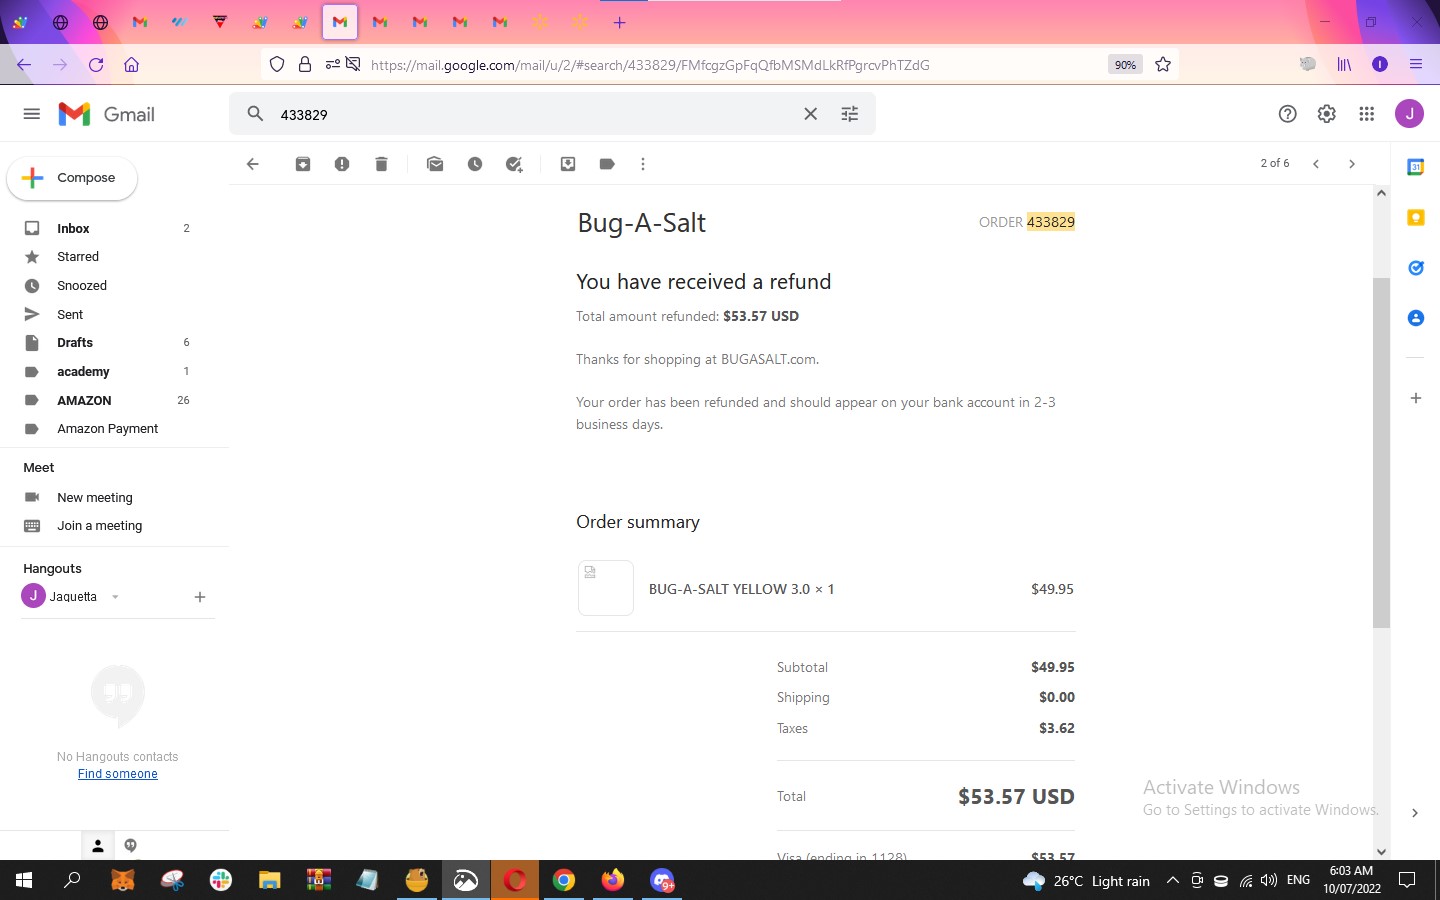The image size is (1440, 900).
Task: Expand the Jaquetta Hangouts status dropdown
Action: pyautogui.click(x=115, y=597)
